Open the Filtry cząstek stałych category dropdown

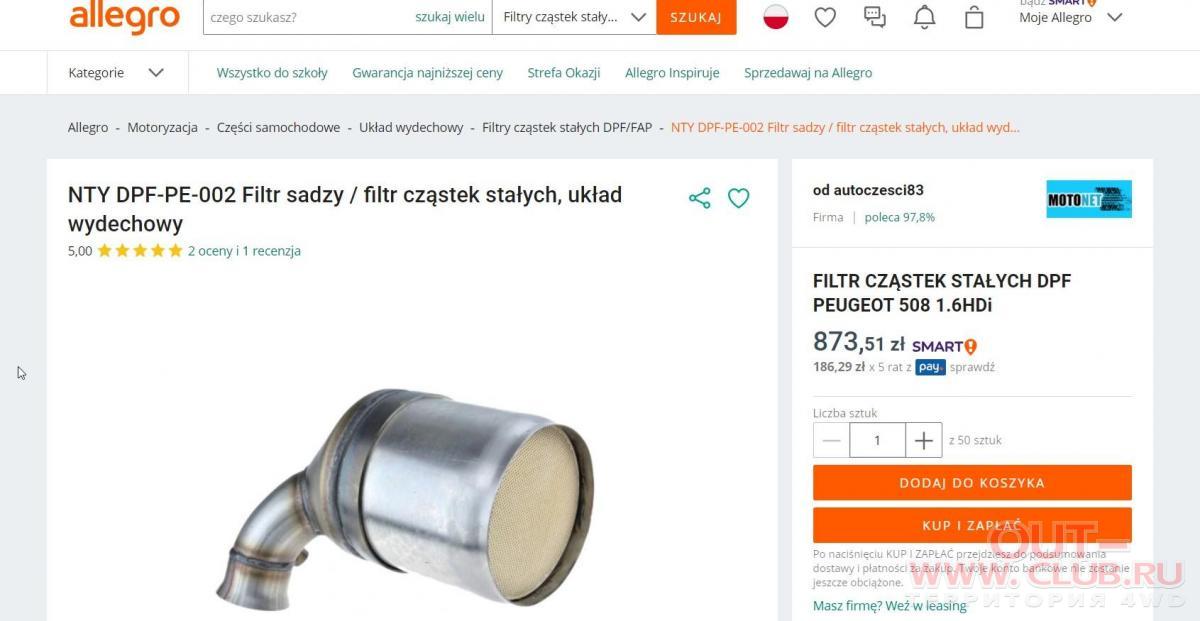(574, 17)
